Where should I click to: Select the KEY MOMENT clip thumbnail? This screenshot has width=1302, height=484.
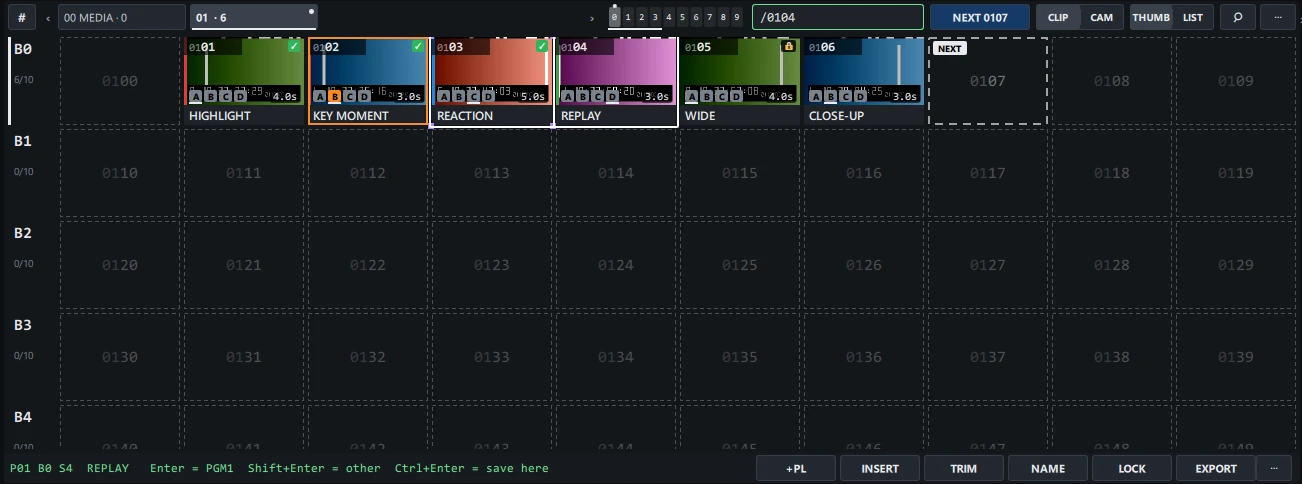pos(368,71)
